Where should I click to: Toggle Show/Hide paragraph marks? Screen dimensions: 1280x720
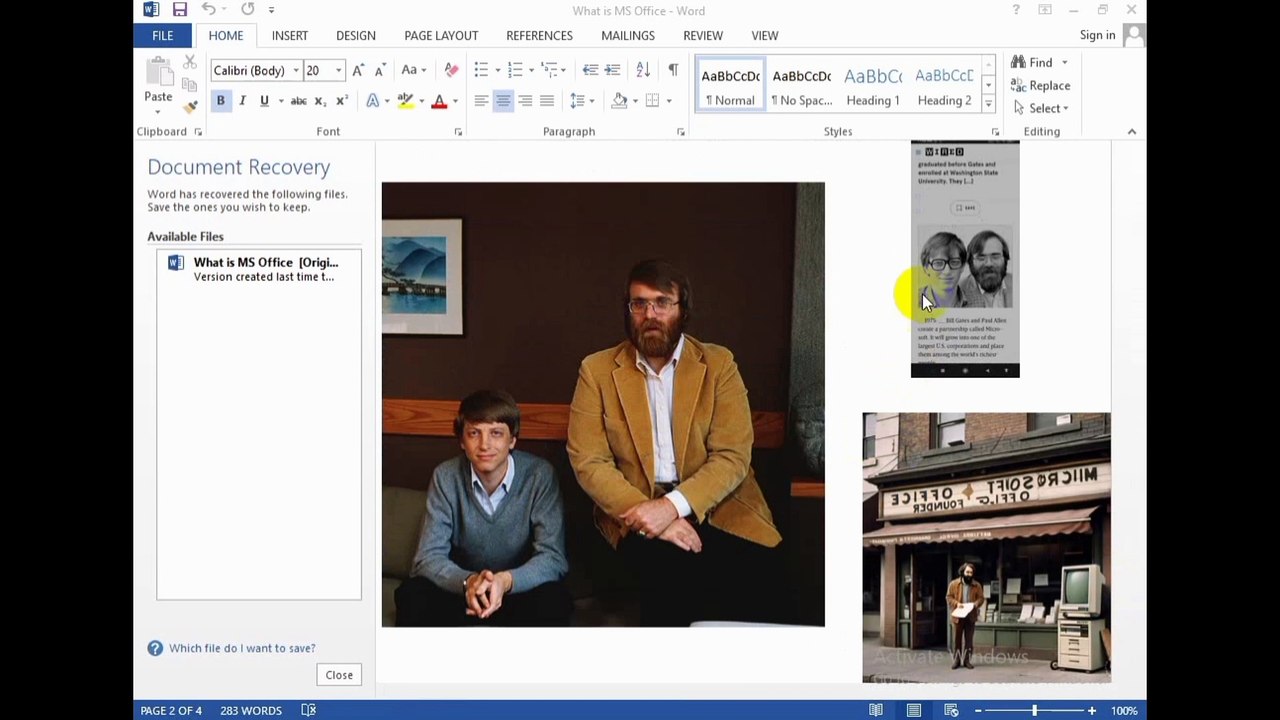point(673,70)
